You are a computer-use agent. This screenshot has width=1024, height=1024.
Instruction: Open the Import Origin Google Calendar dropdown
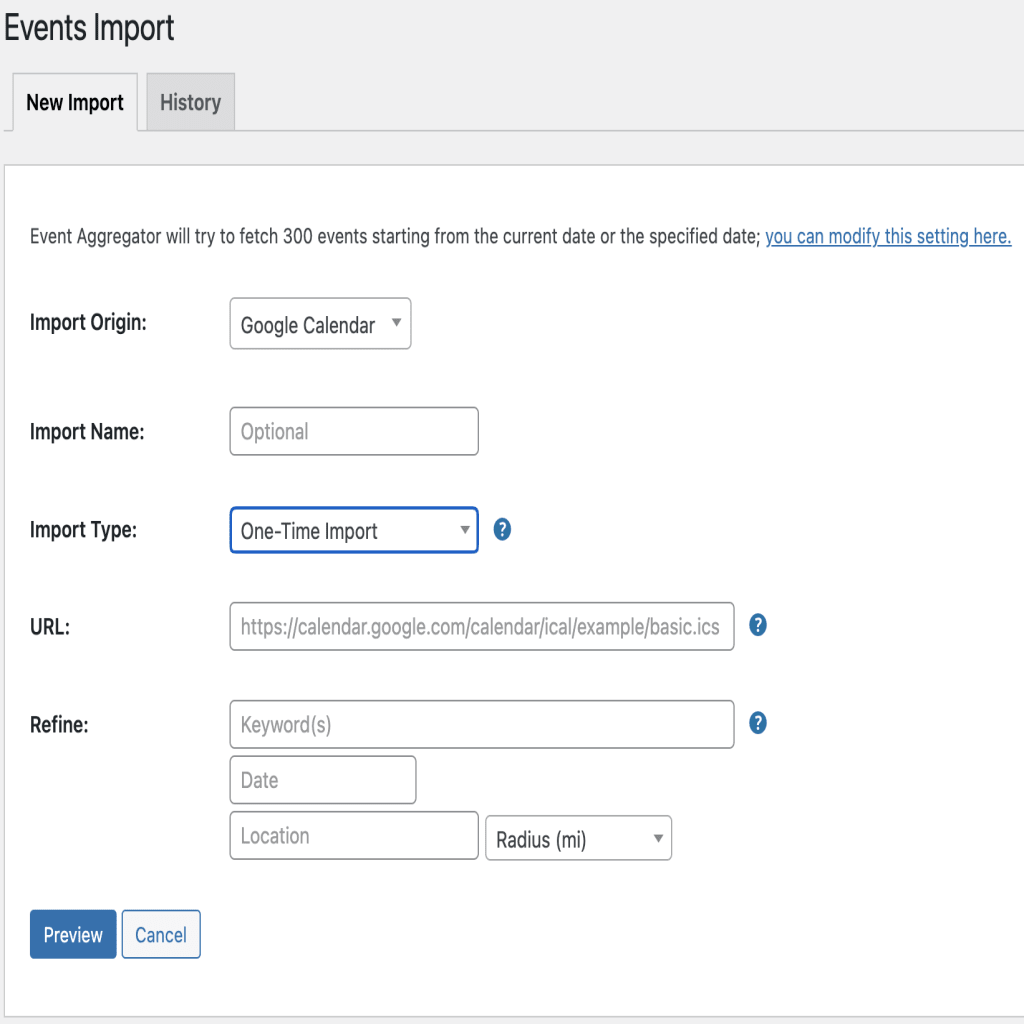(320, 324)
